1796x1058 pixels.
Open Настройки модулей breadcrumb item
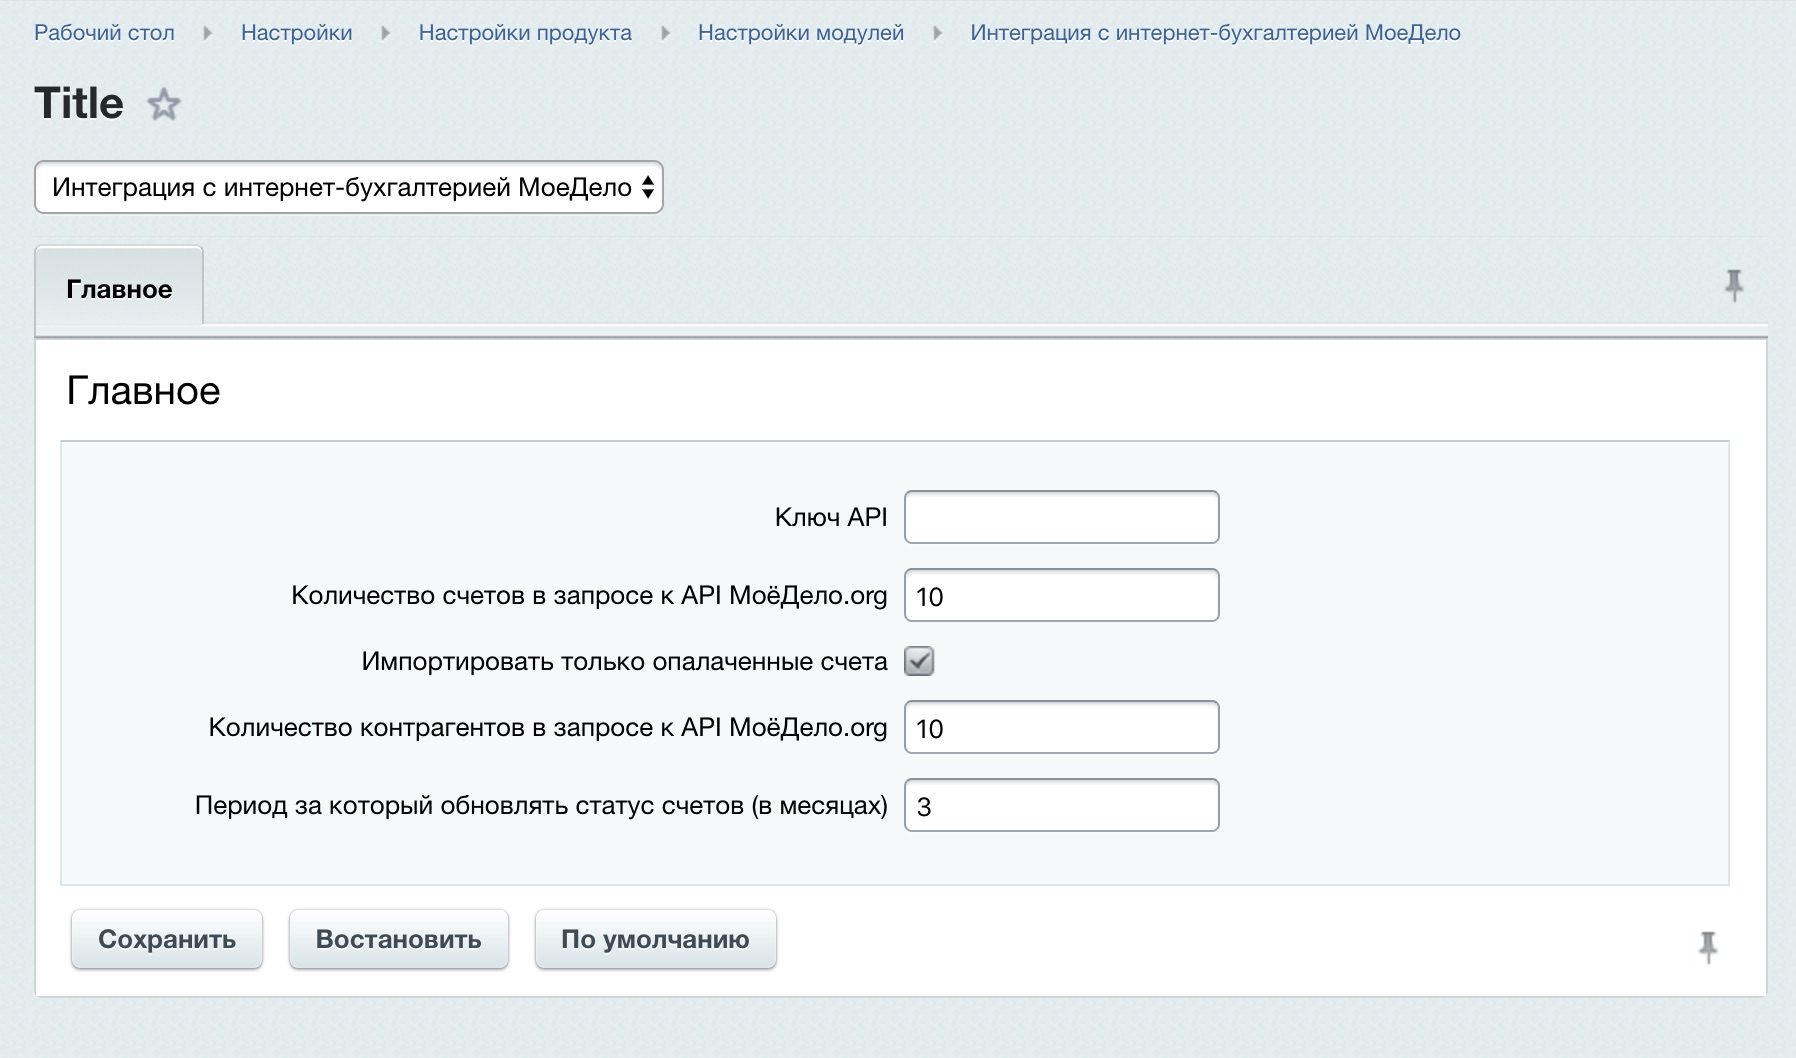[802, 31]
